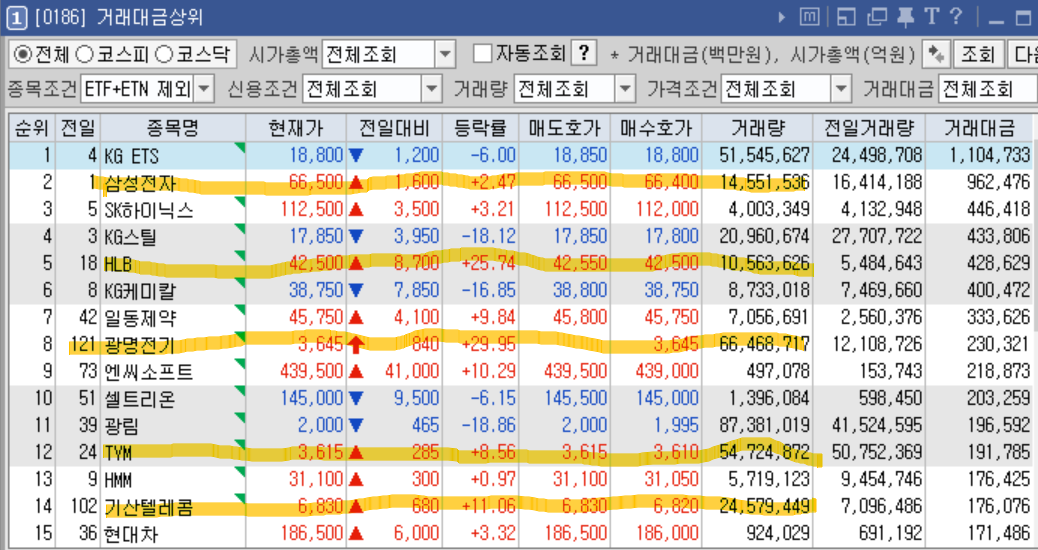This screenshot has height=550, width=1038.
Task: Select the 일동제약 stock name
Action: tap(140, 318)
